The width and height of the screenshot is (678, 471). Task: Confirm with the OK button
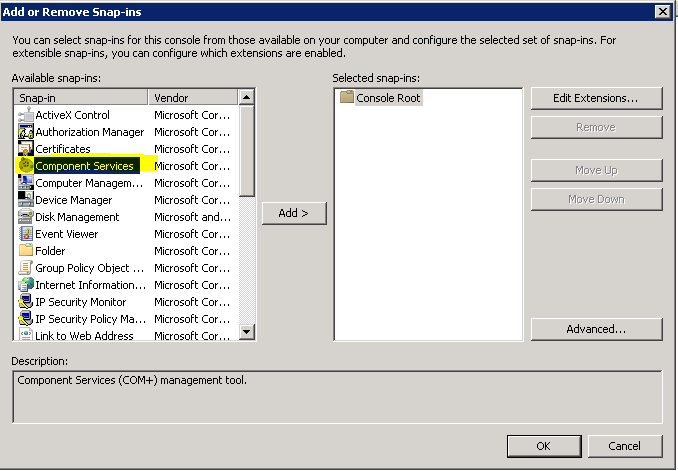pos(543,446)
